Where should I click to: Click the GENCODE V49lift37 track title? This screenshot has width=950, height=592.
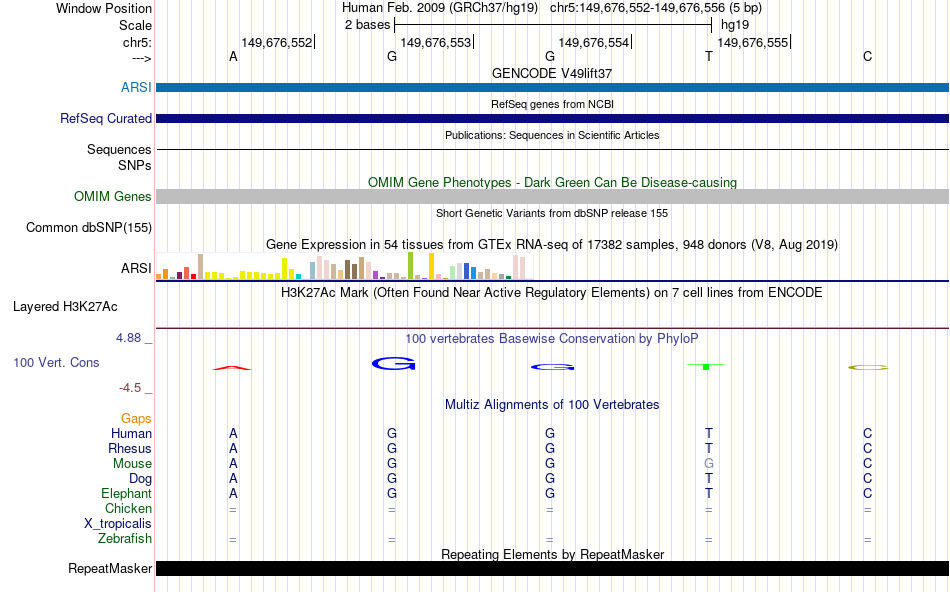(x=551, y=73)
